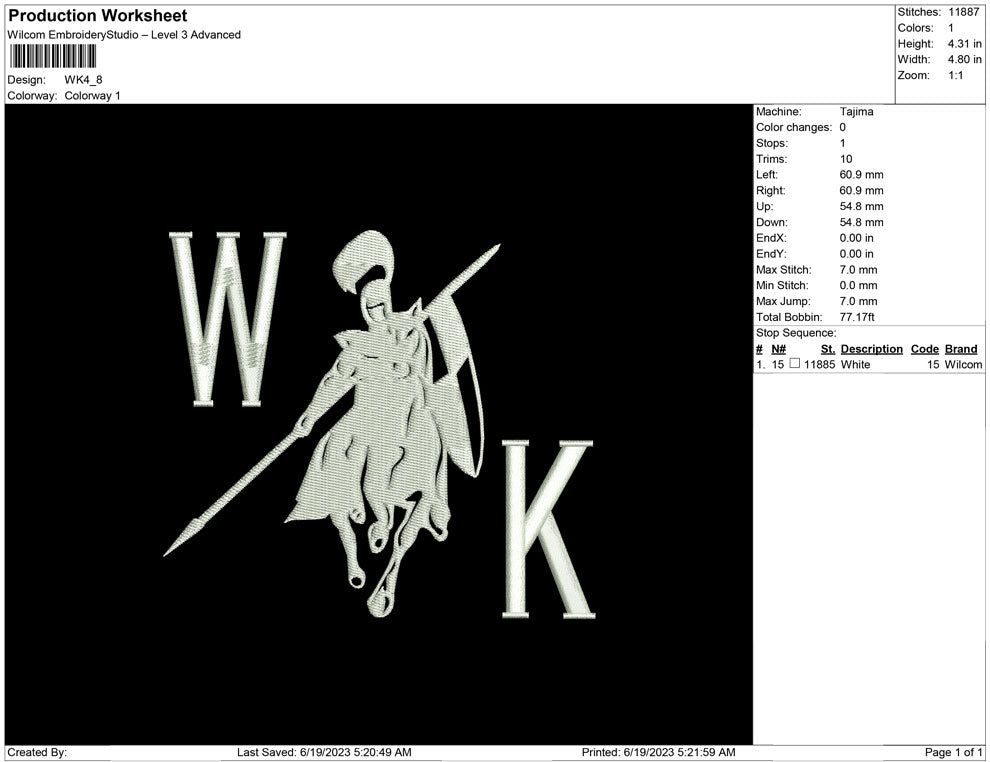Click the Brand column header
990x762 pixels.
pos(961,349)
